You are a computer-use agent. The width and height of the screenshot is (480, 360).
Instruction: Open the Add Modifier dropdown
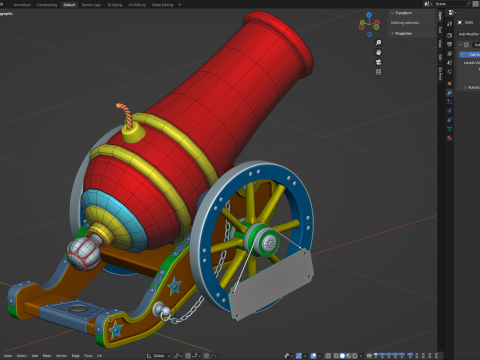click(x=469, y=34)
